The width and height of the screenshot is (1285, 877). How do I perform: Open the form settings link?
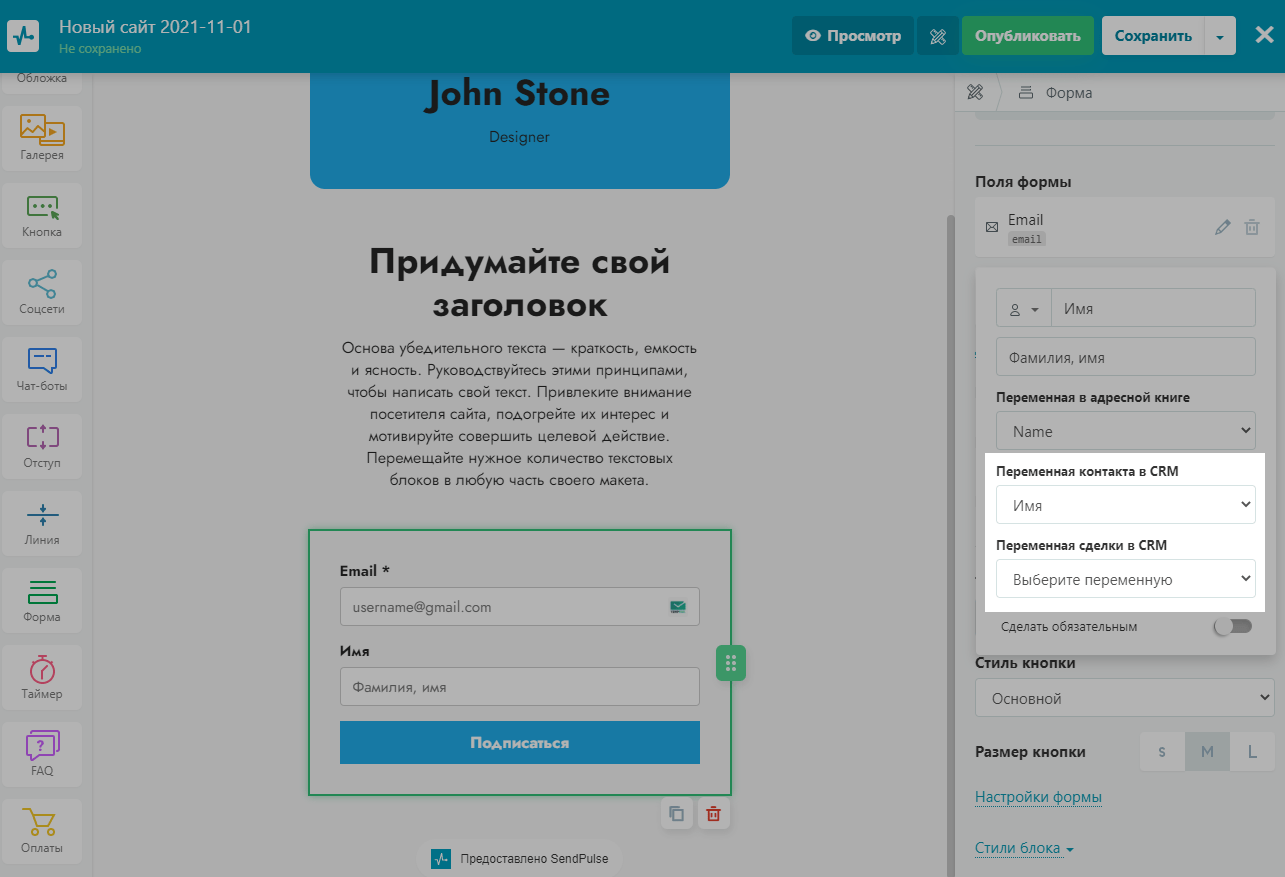pyautogui.click(x=1038, y=797)
